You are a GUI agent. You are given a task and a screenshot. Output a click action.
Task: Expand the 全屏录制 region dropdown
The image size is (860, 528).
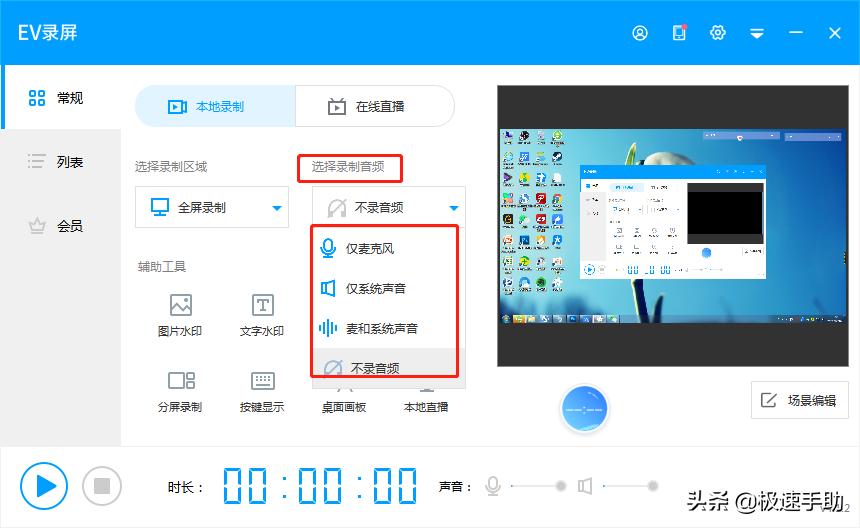[212, 207]
